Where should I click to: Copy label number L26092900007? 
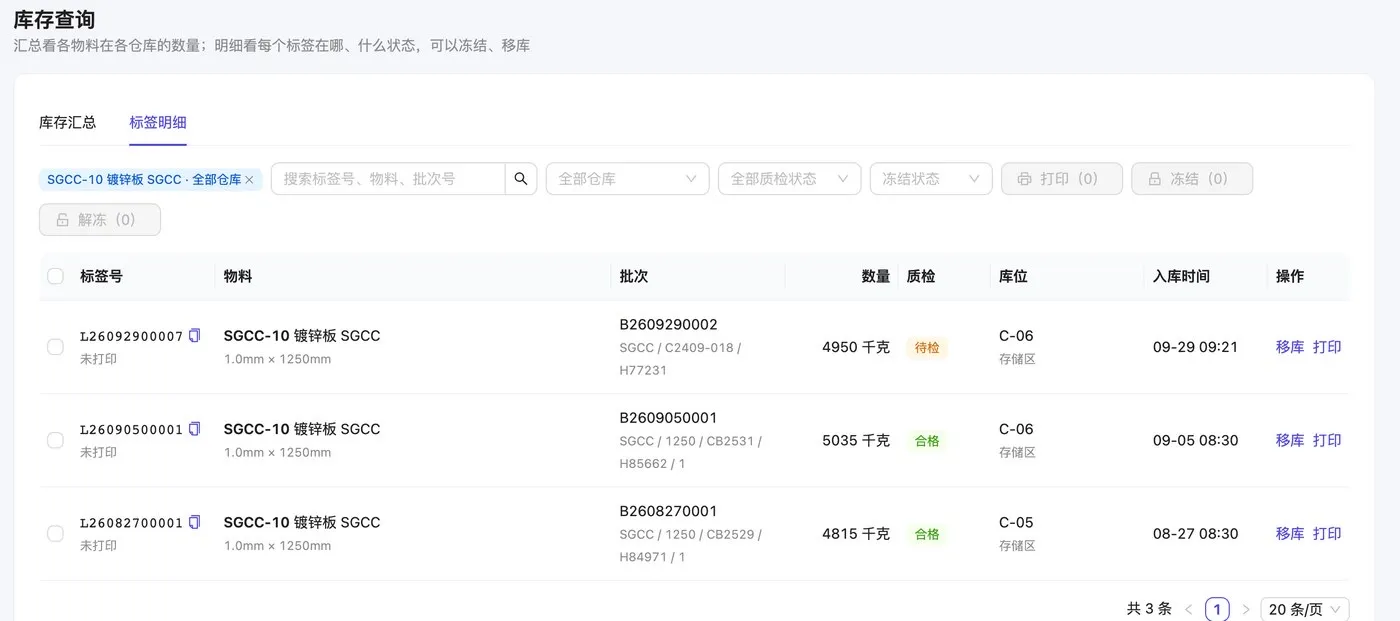pos(195,336)
